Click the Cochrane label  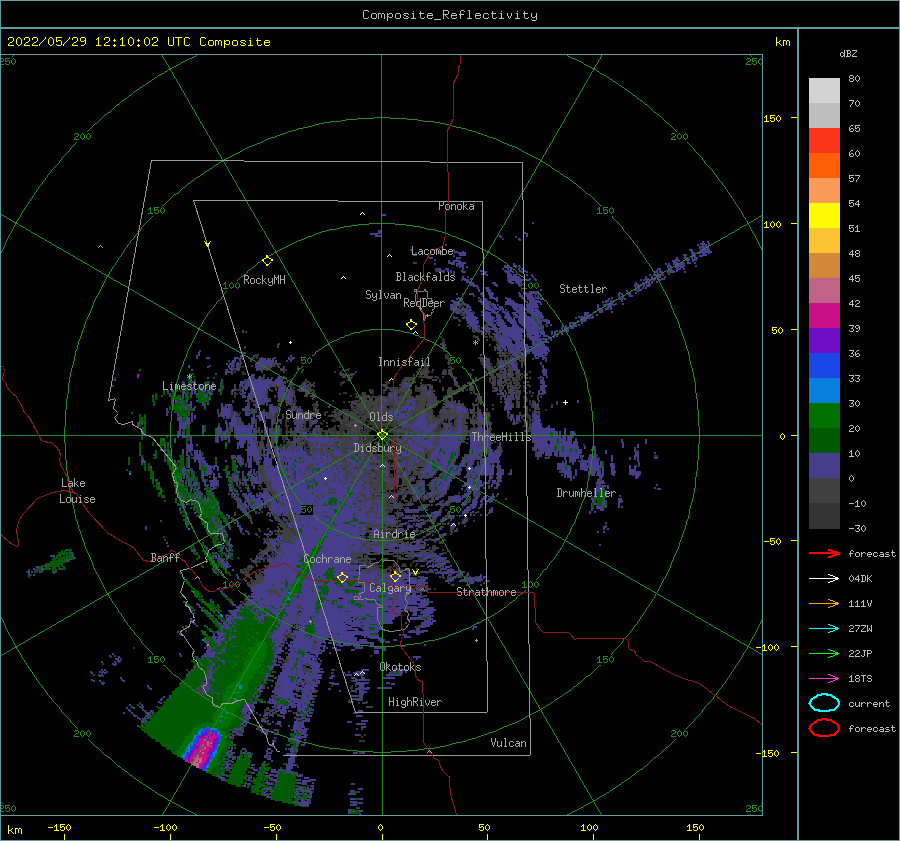click(327, 559)
